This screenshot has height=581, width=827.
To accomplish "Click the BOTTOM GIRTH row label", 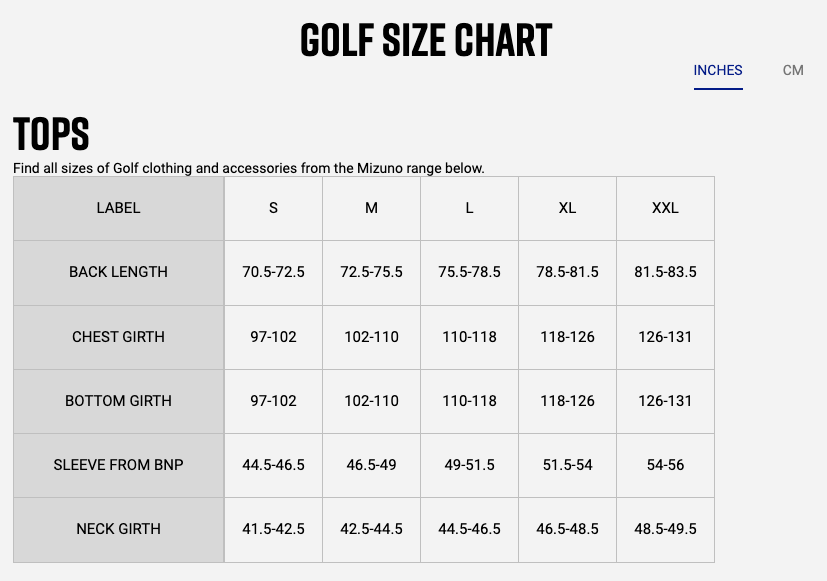I will [118, 400].
